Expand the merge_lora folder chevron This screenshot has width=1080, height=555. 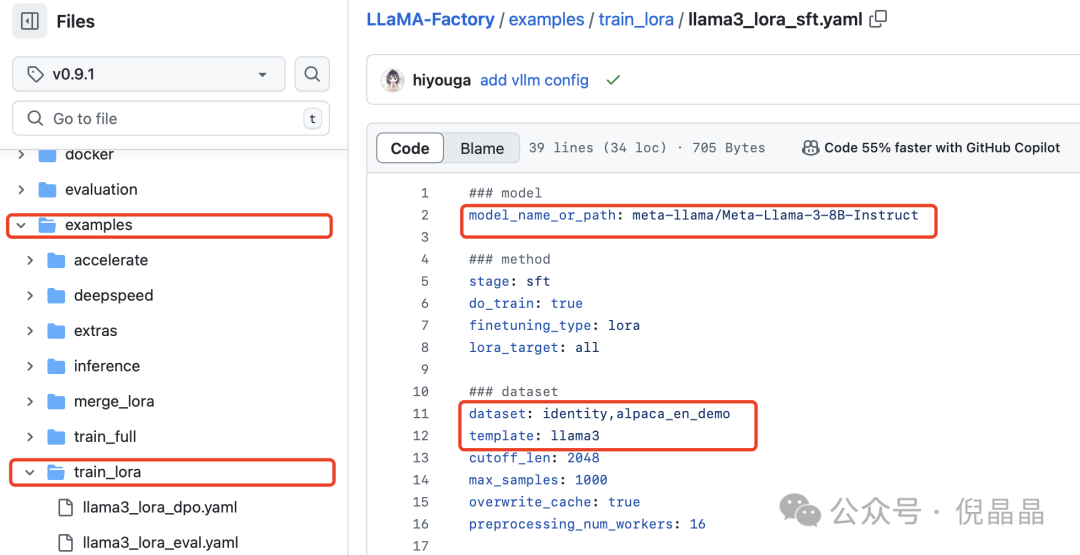[30, 401]
